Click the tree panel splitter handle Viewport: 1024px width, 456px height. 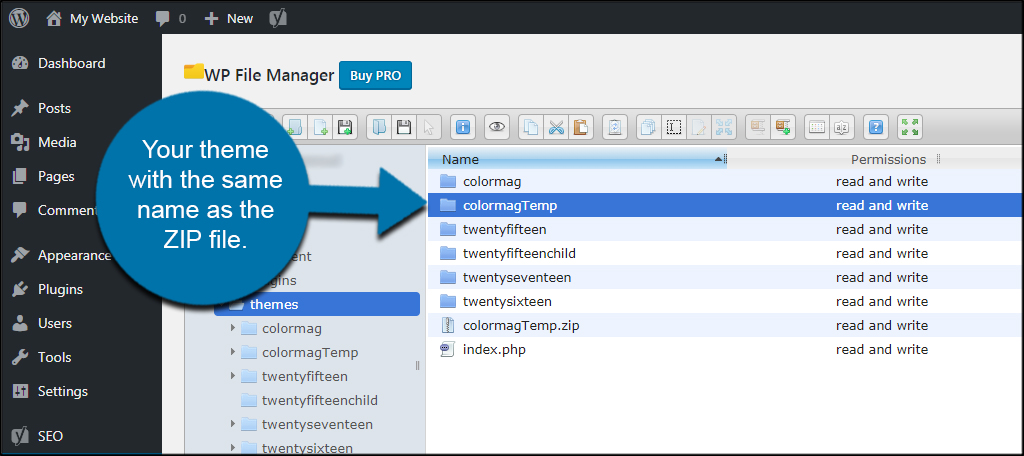[x=418, y=366]
